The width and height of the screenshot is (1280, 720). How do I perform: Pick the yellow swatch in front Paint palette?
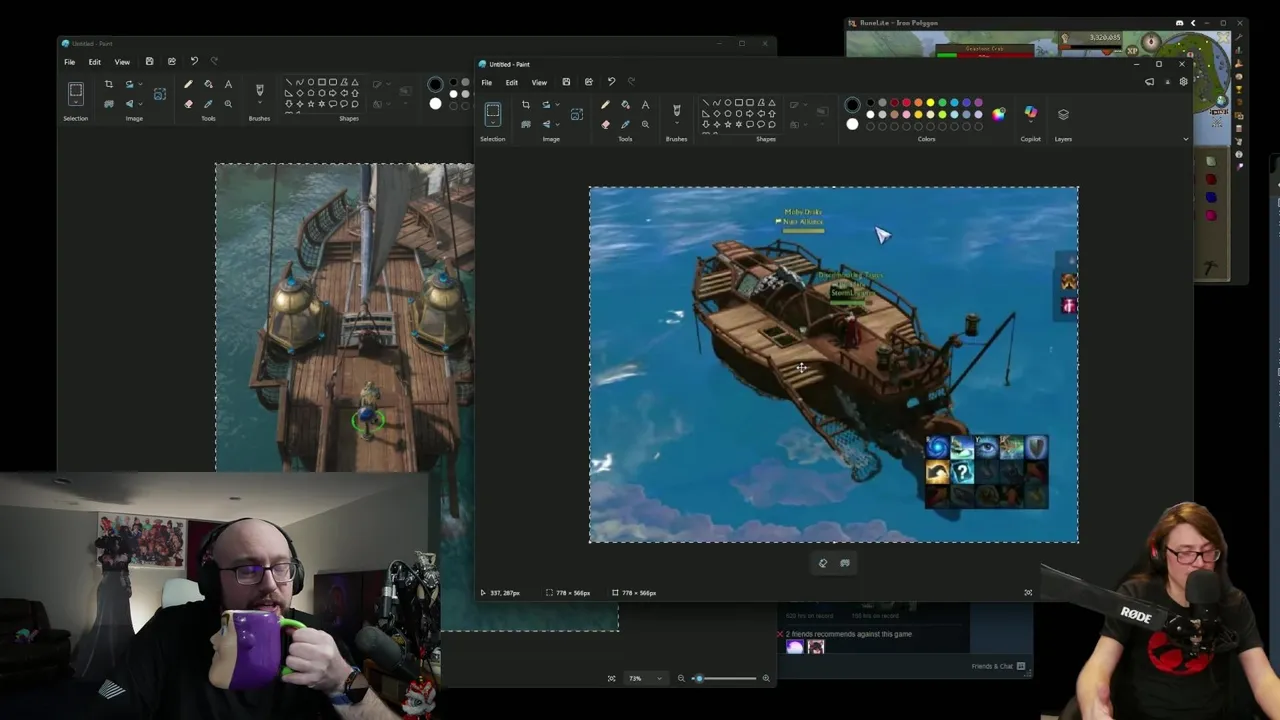pyautogui.click(x=930, y=102)
